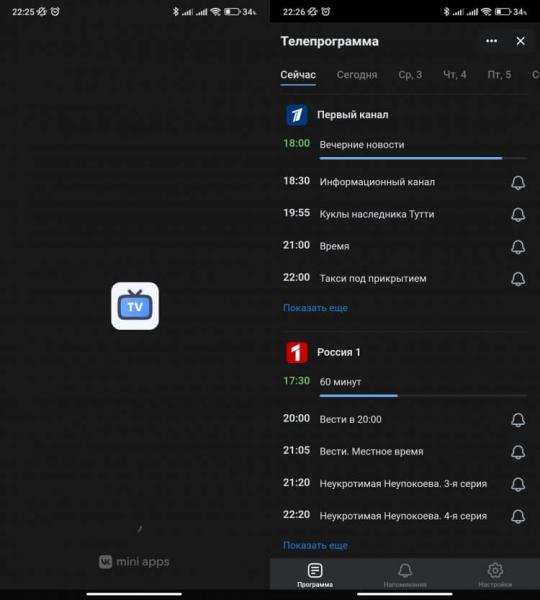Close the Телепрограмма mini app
Viewport: 540px width, 600px height.
pyautogui.click(x=520, y=41)
